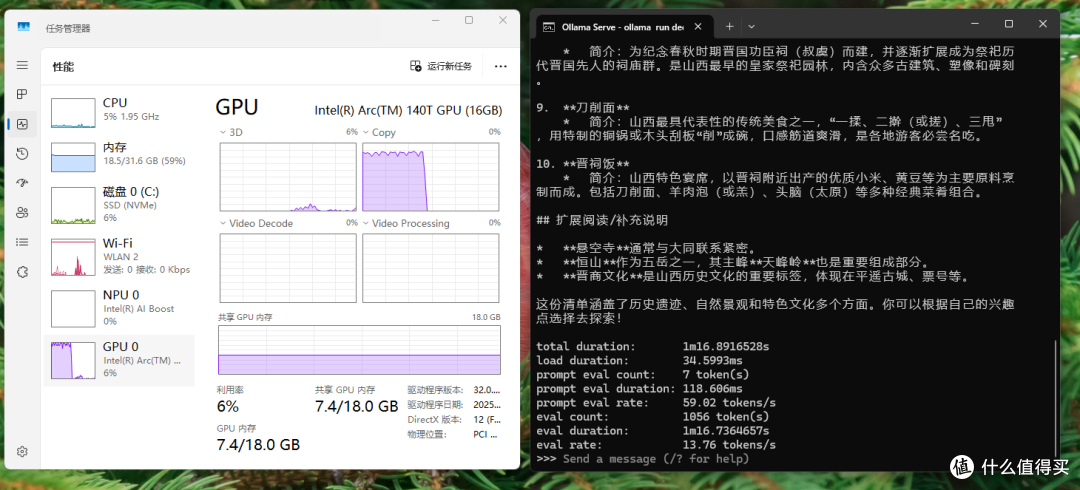Select Performance page icon in sidebar
Viewport: 1080px width, 490px height.
pos(23,125)
